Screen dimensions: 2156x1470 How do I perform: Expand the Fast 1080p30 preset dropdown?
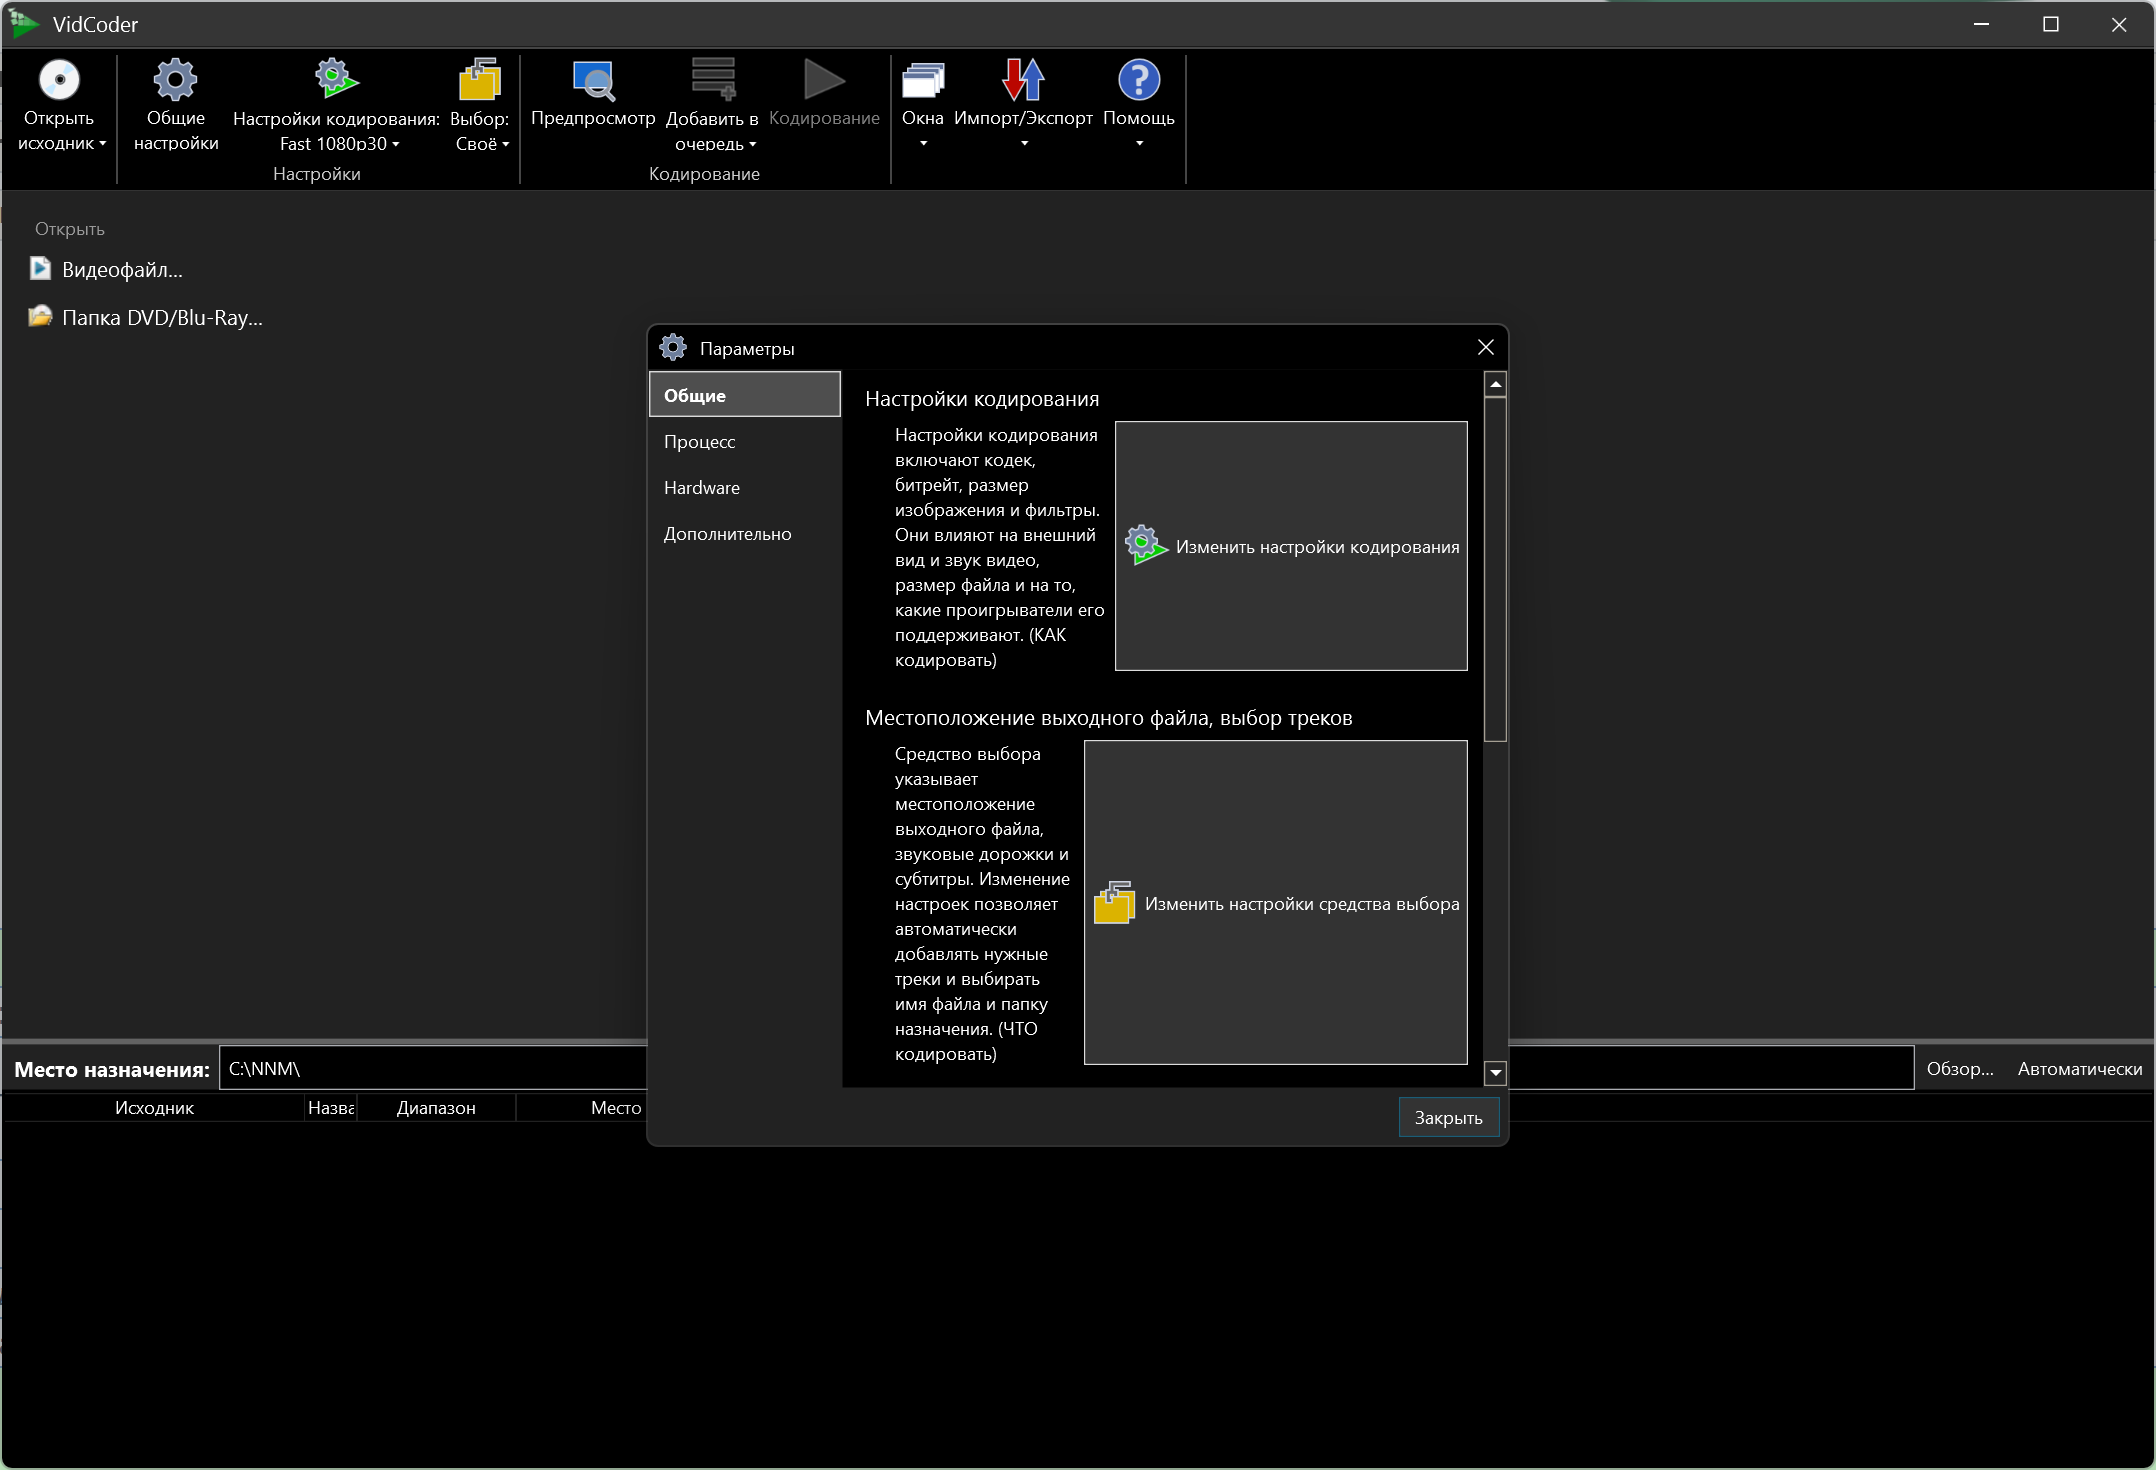pyautogui.click(x=396, y=144)
